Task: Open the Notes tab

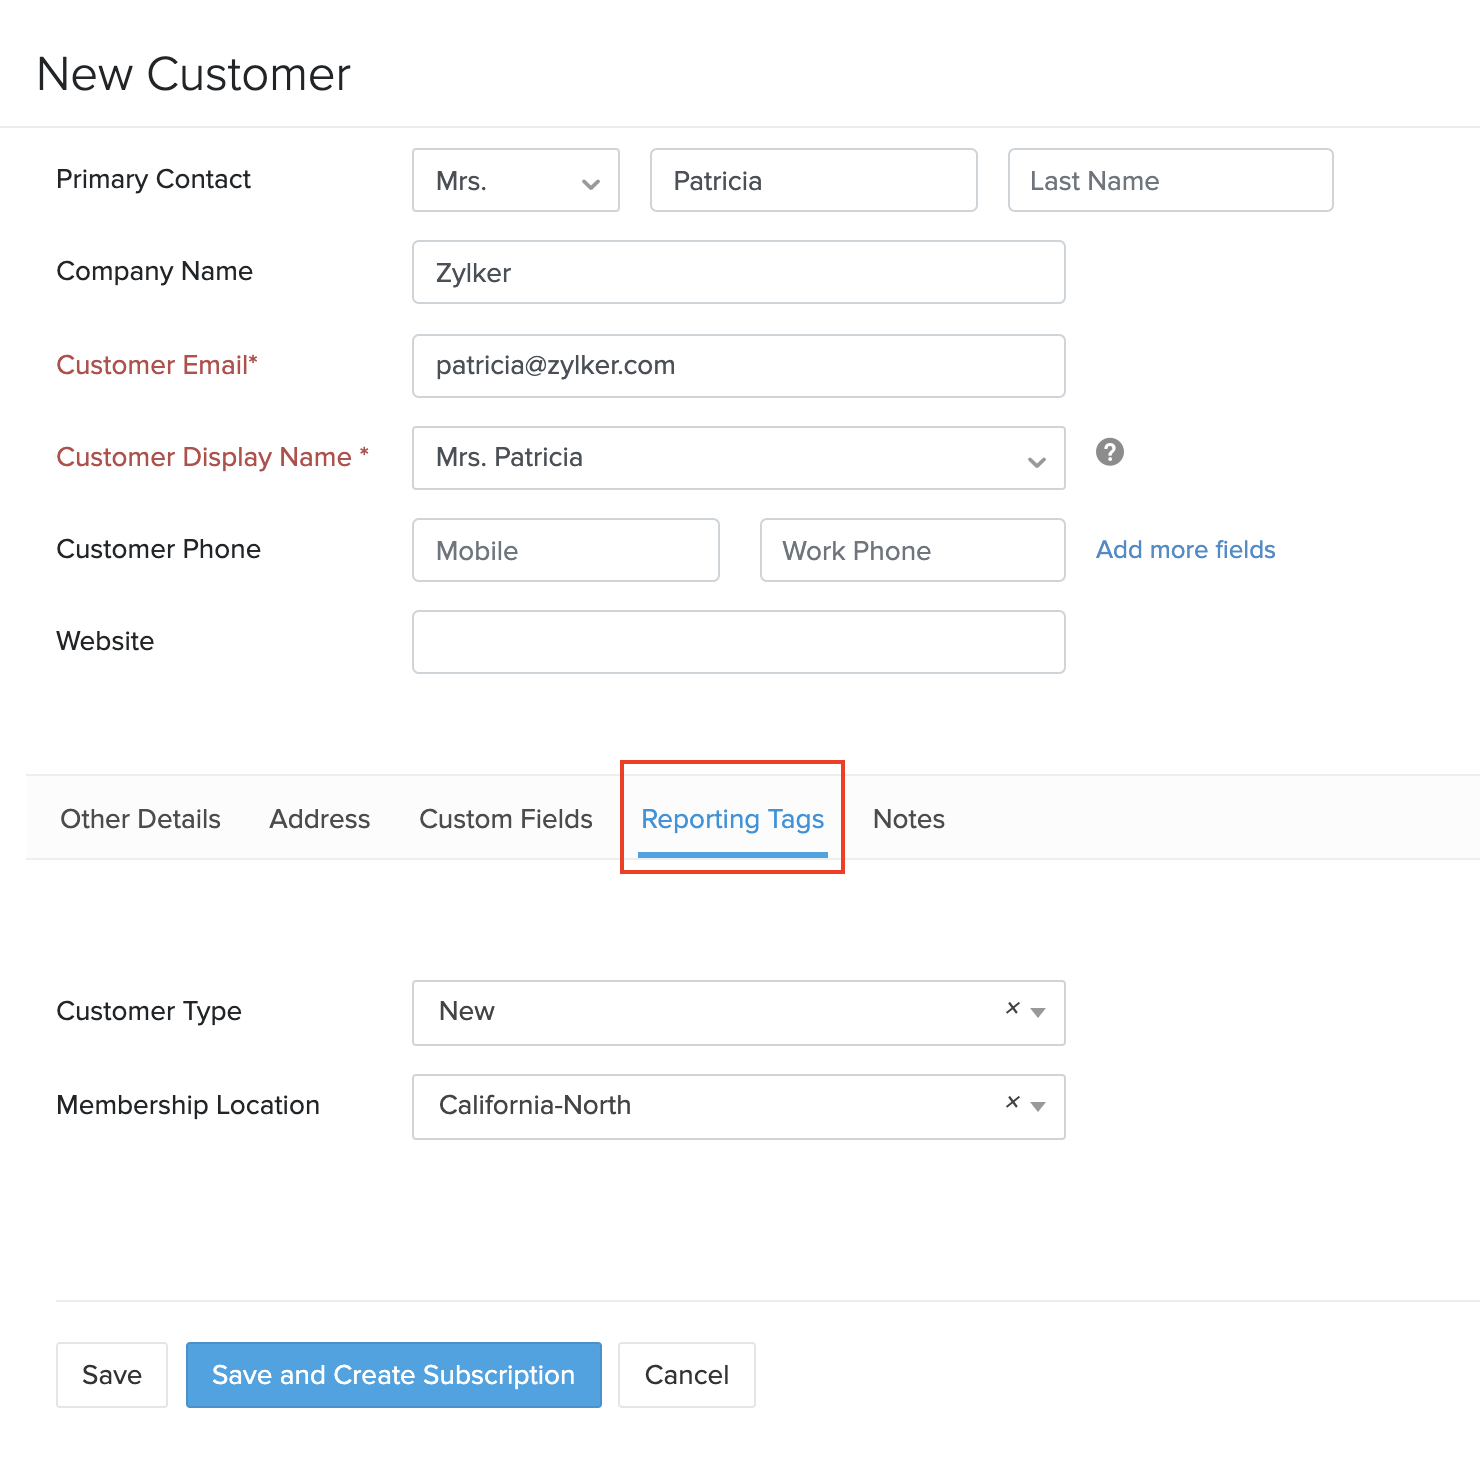Action: pyautogui.click(x=908, y=818)
